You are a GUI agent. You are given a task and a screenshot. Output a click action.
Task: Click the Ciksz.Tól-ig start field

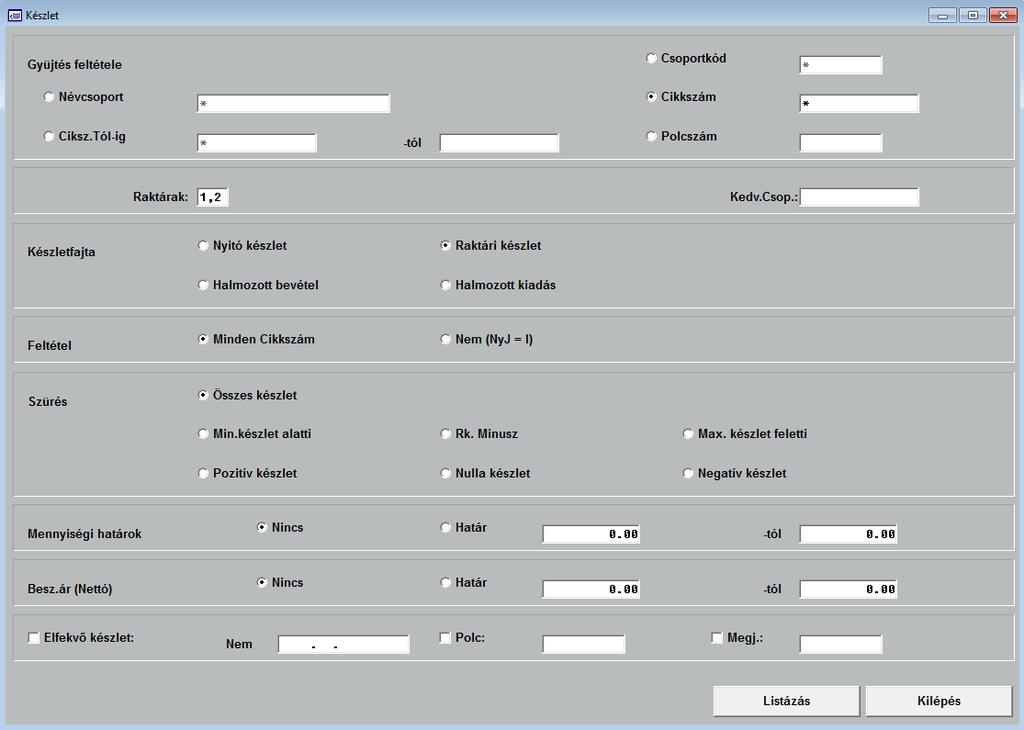tap(257, 143)
